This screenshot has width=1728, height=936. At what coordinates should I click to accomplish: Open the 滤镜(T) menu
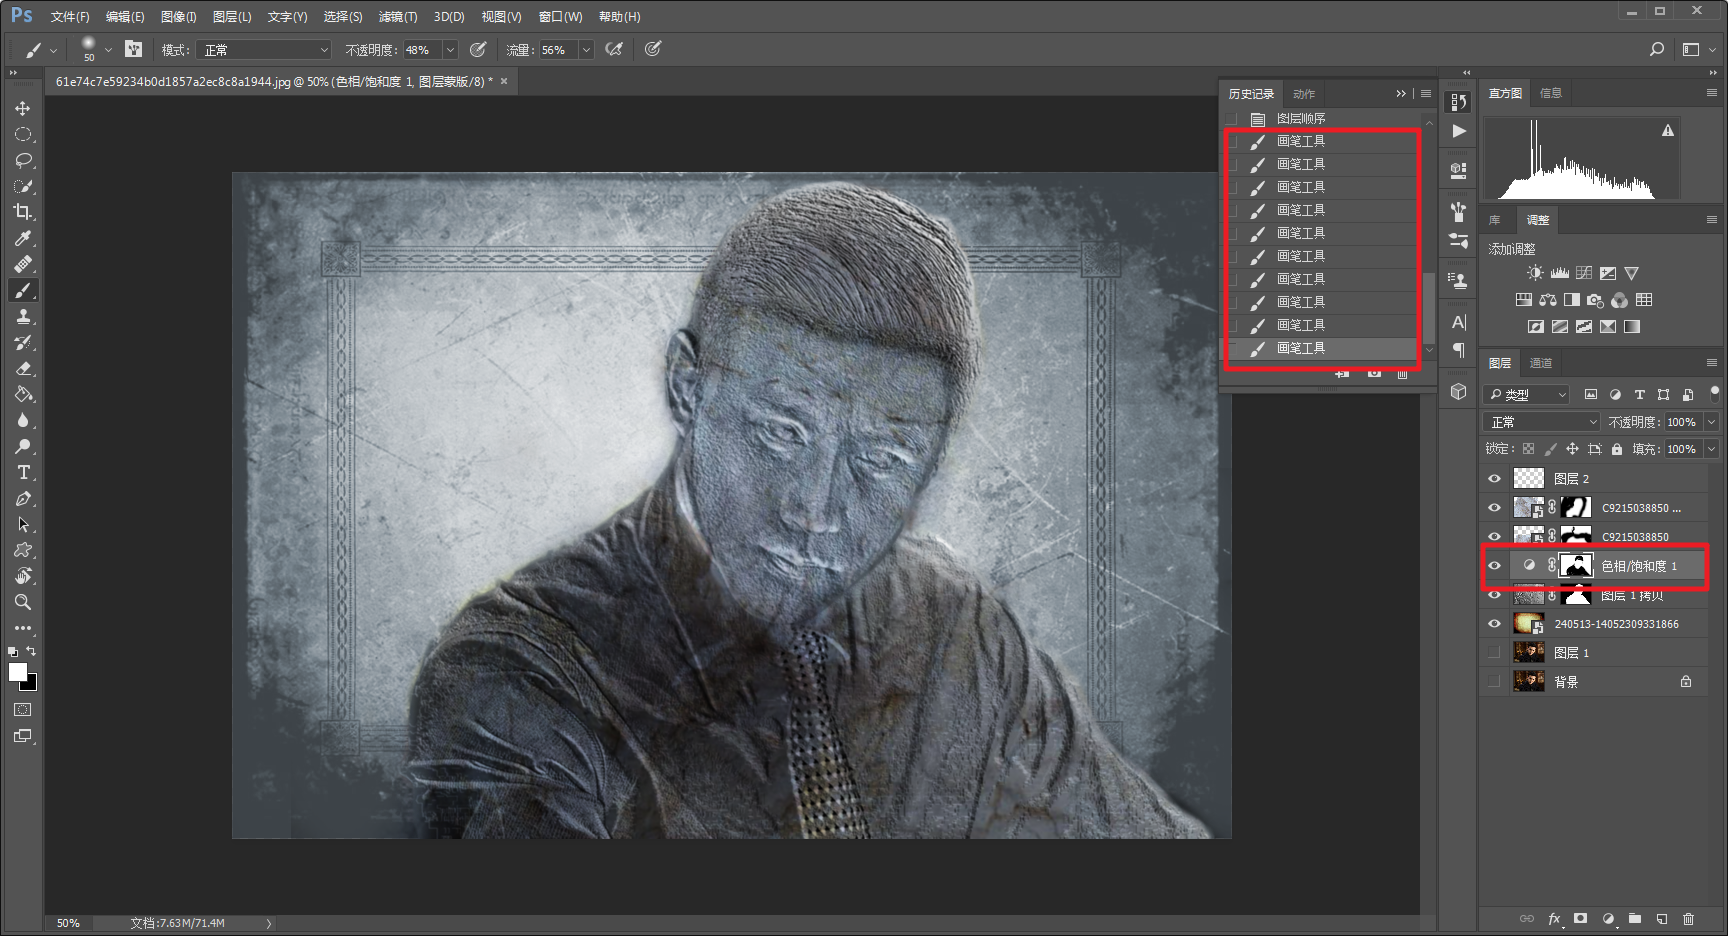pos(397,17)
